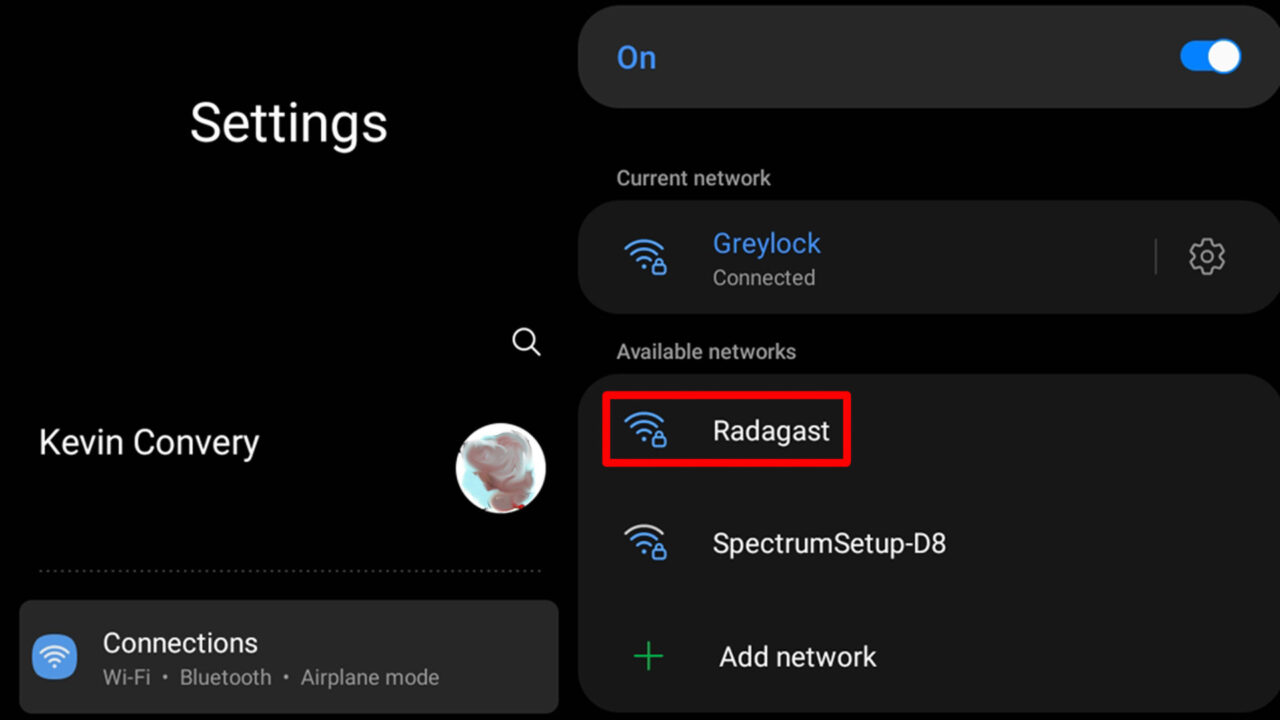Click the green plus icon for Add network
The height and width of the screenshot is (720, 1280).
[x=647, y=656]
